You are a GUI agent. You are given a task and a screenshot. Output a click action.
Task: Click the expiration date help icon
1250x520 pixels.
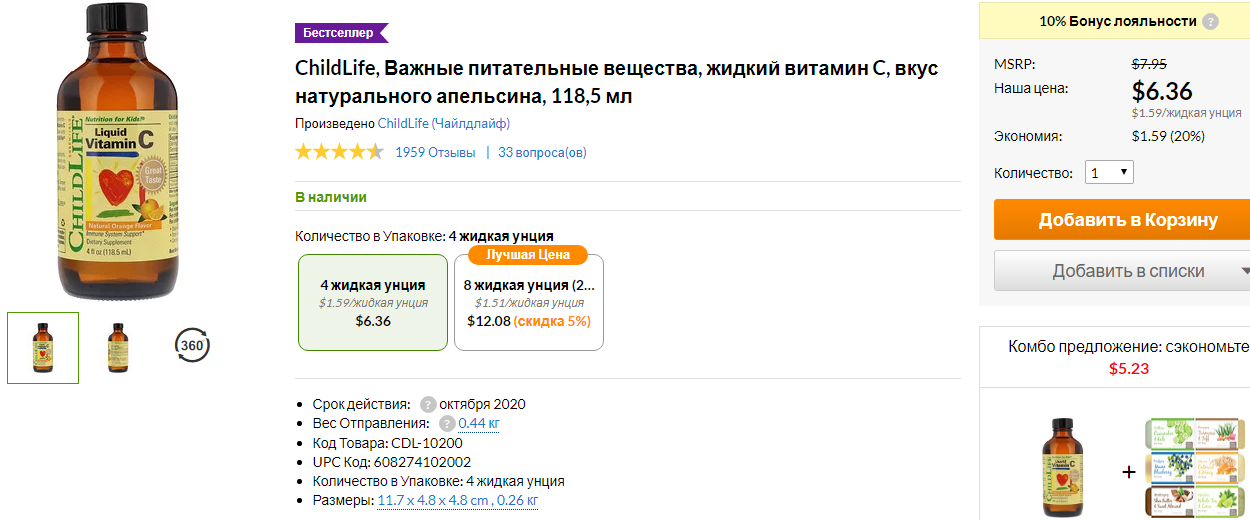coord(428,405)
